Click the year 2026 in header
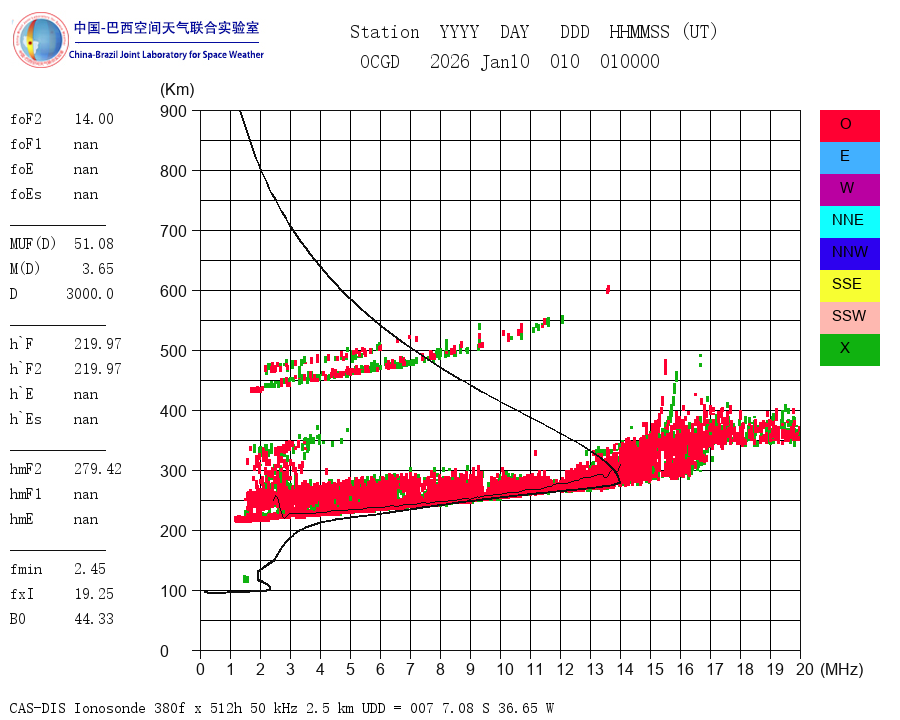Viewport: 900px width, 720px height. (x=450, y=61)
